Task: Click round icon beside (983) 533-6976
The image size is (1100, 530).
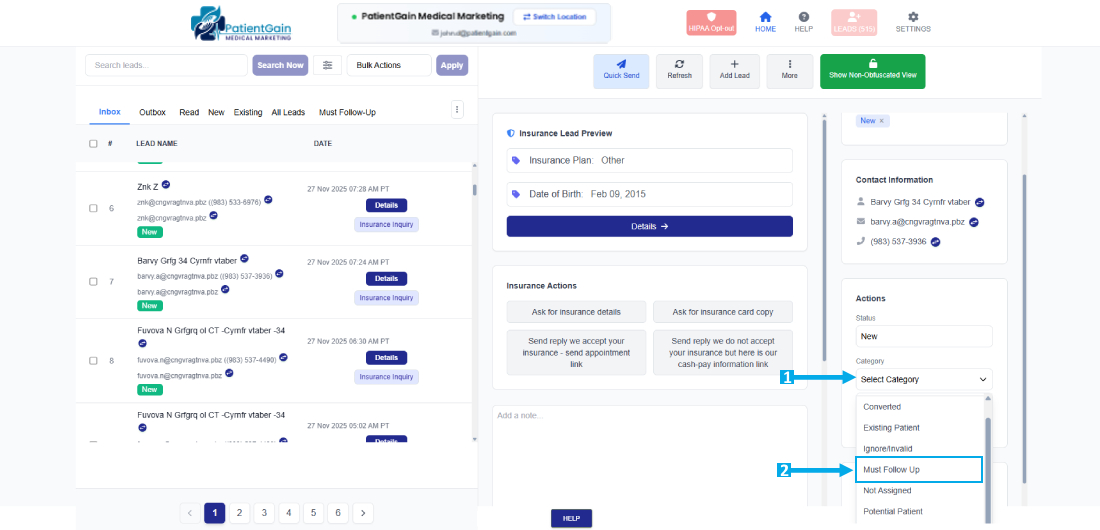Action: (268, 200)
